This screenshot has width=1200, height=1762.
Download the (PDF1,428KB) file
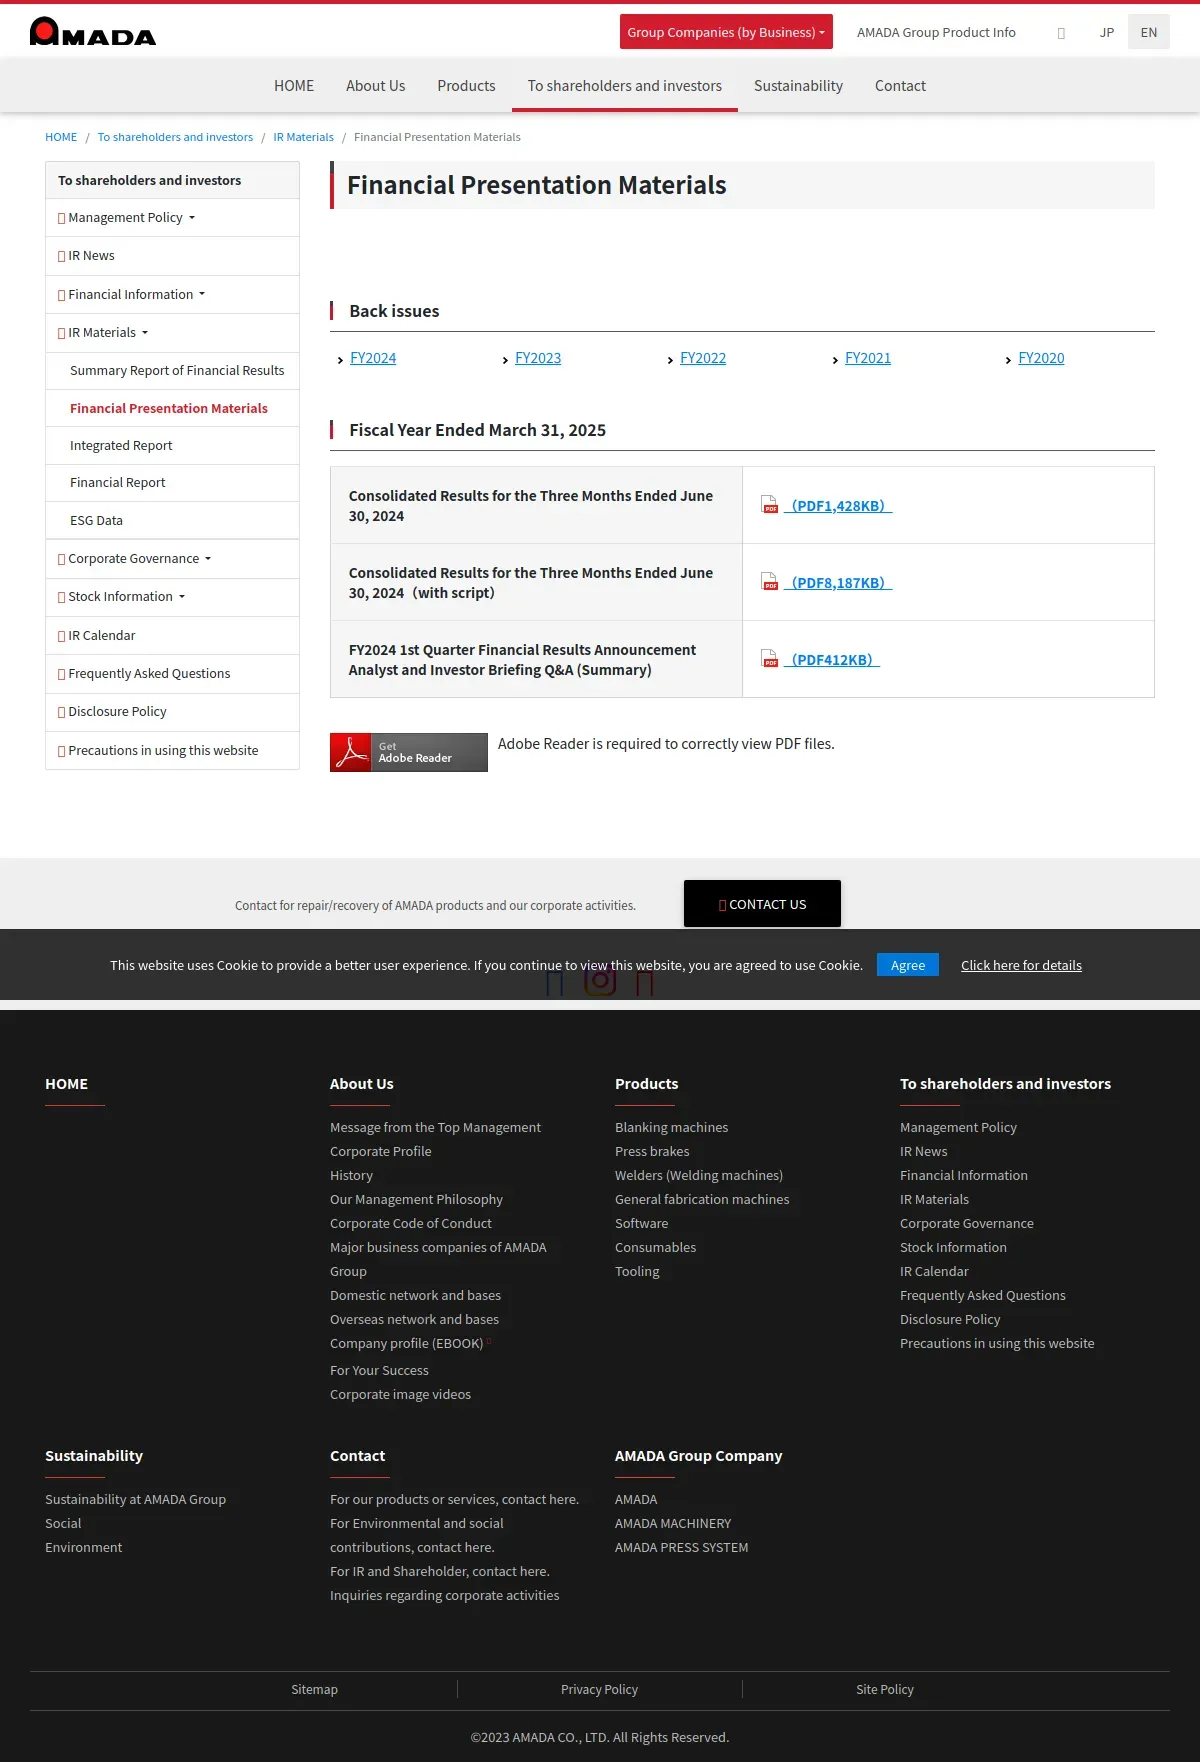pos(838,506)
